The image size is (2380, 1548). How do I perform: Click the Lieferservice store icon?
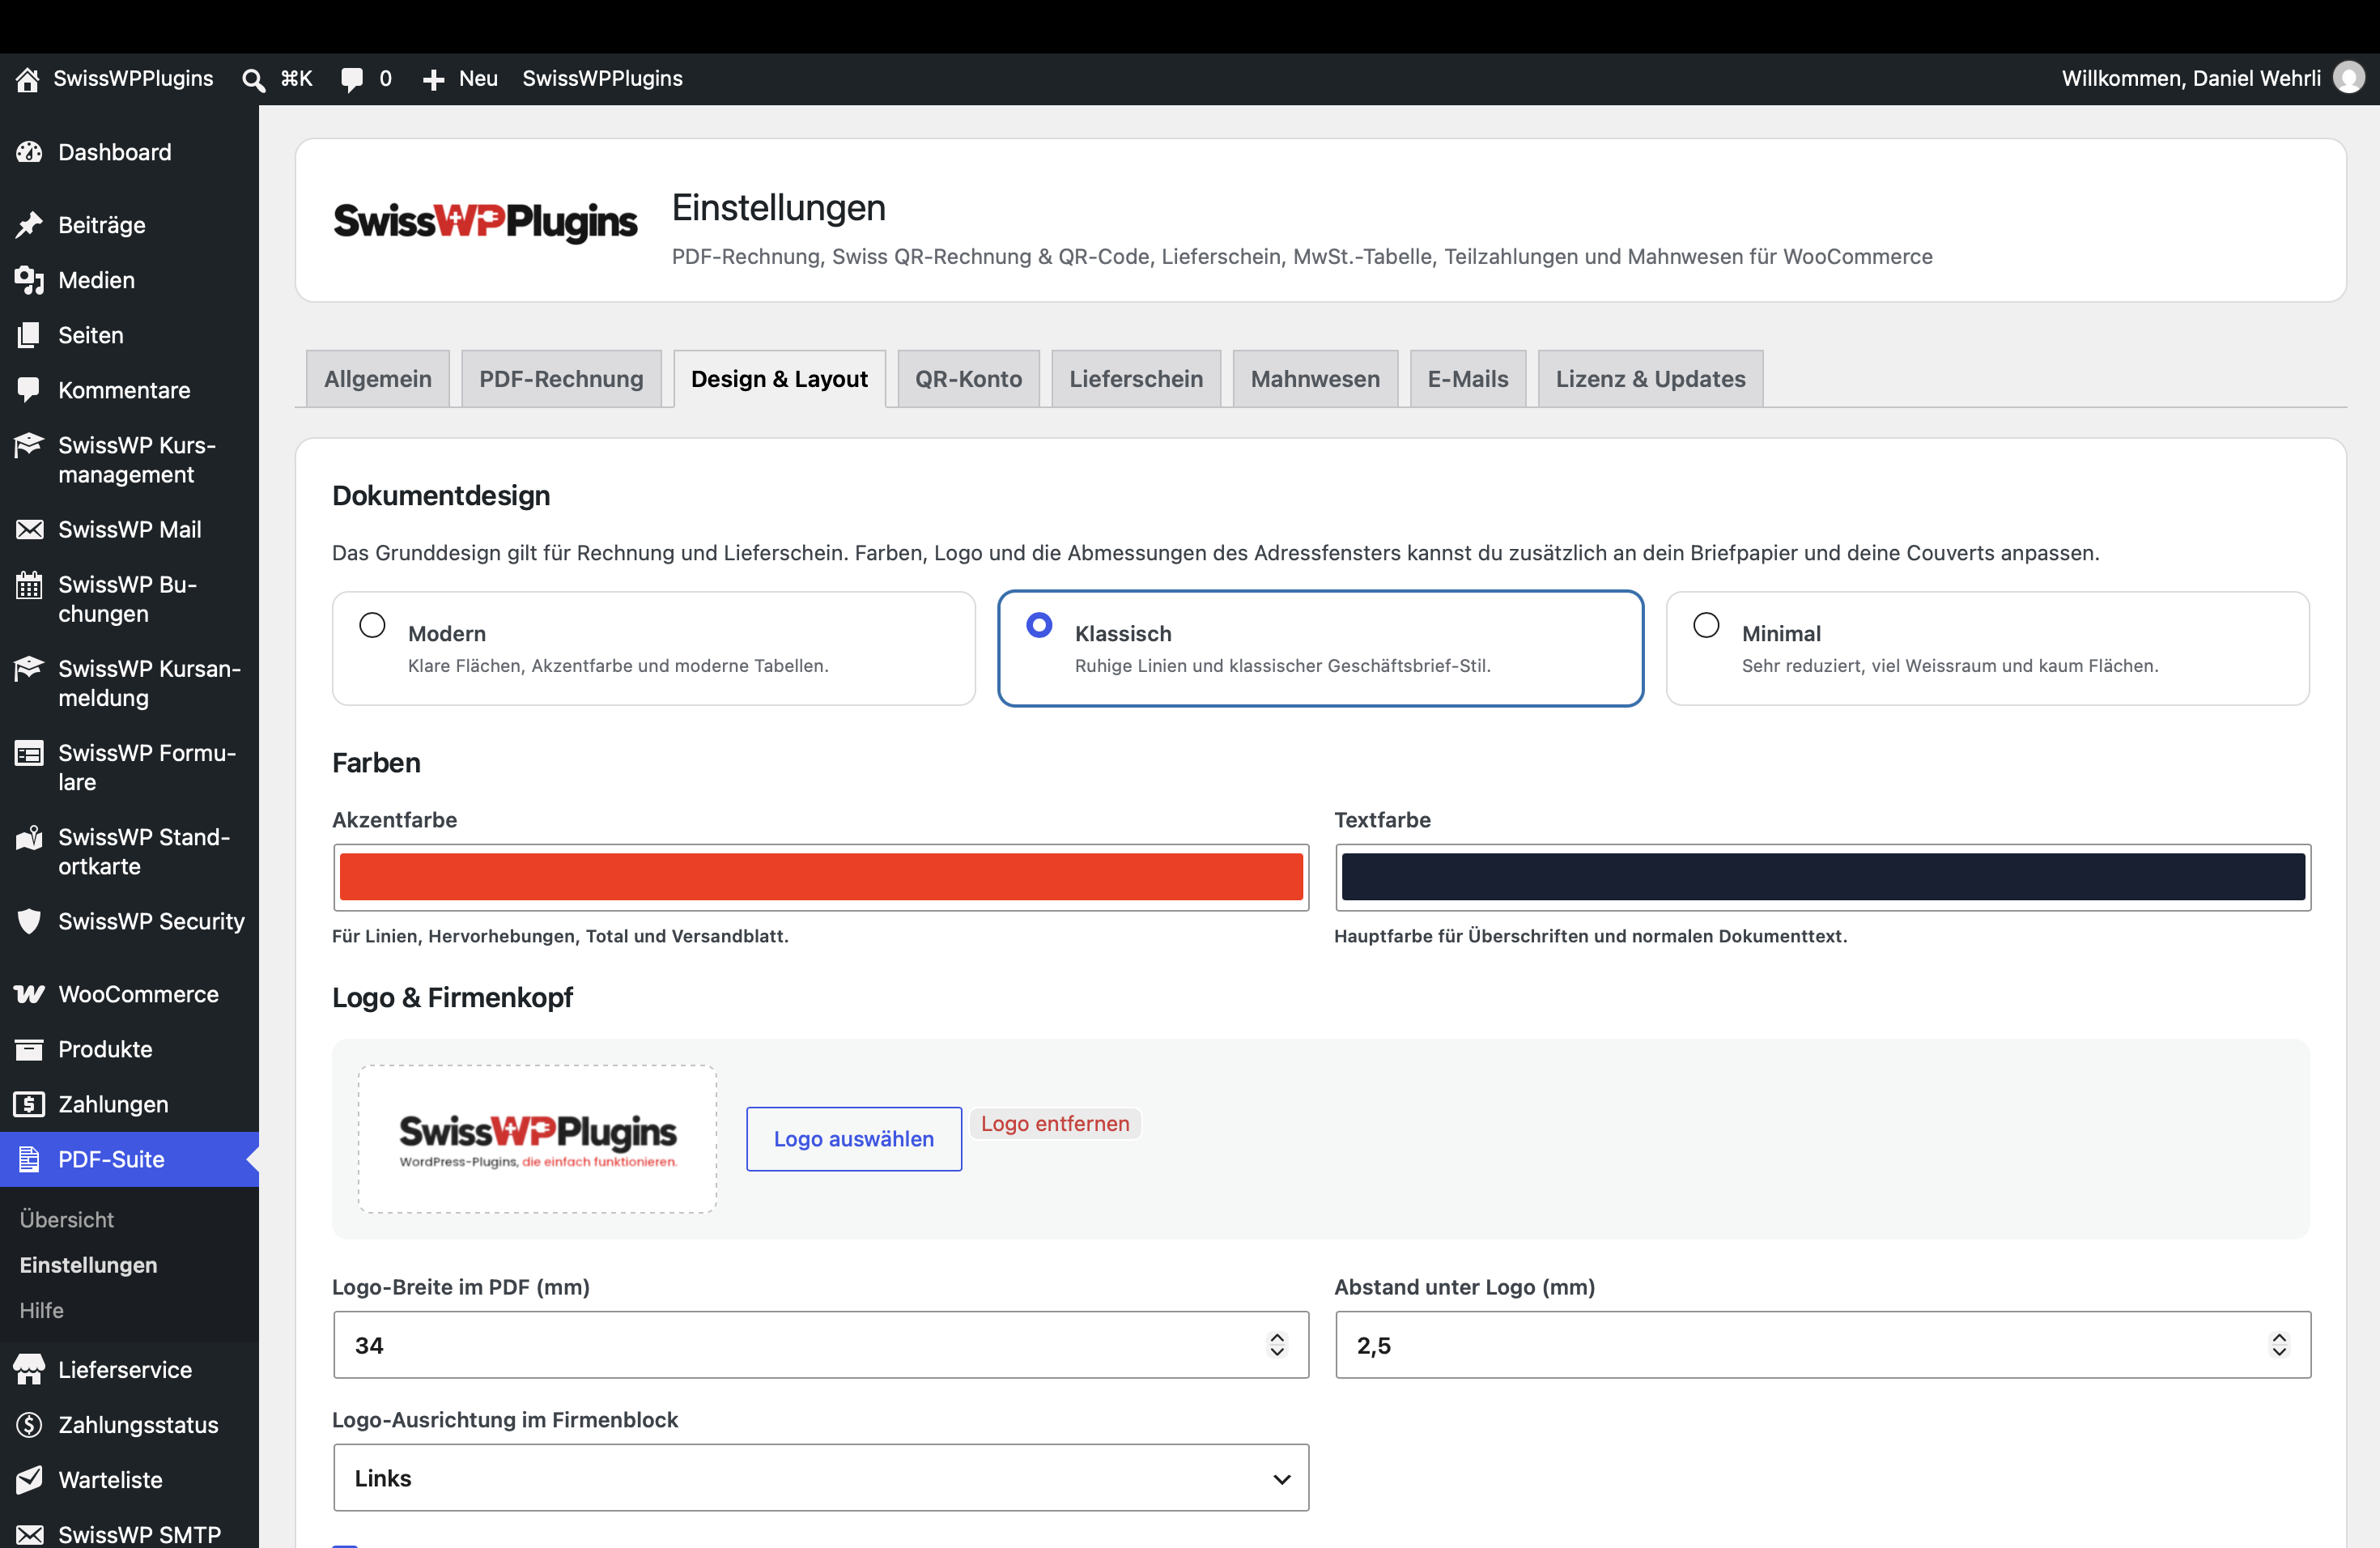click(29, 1370)
